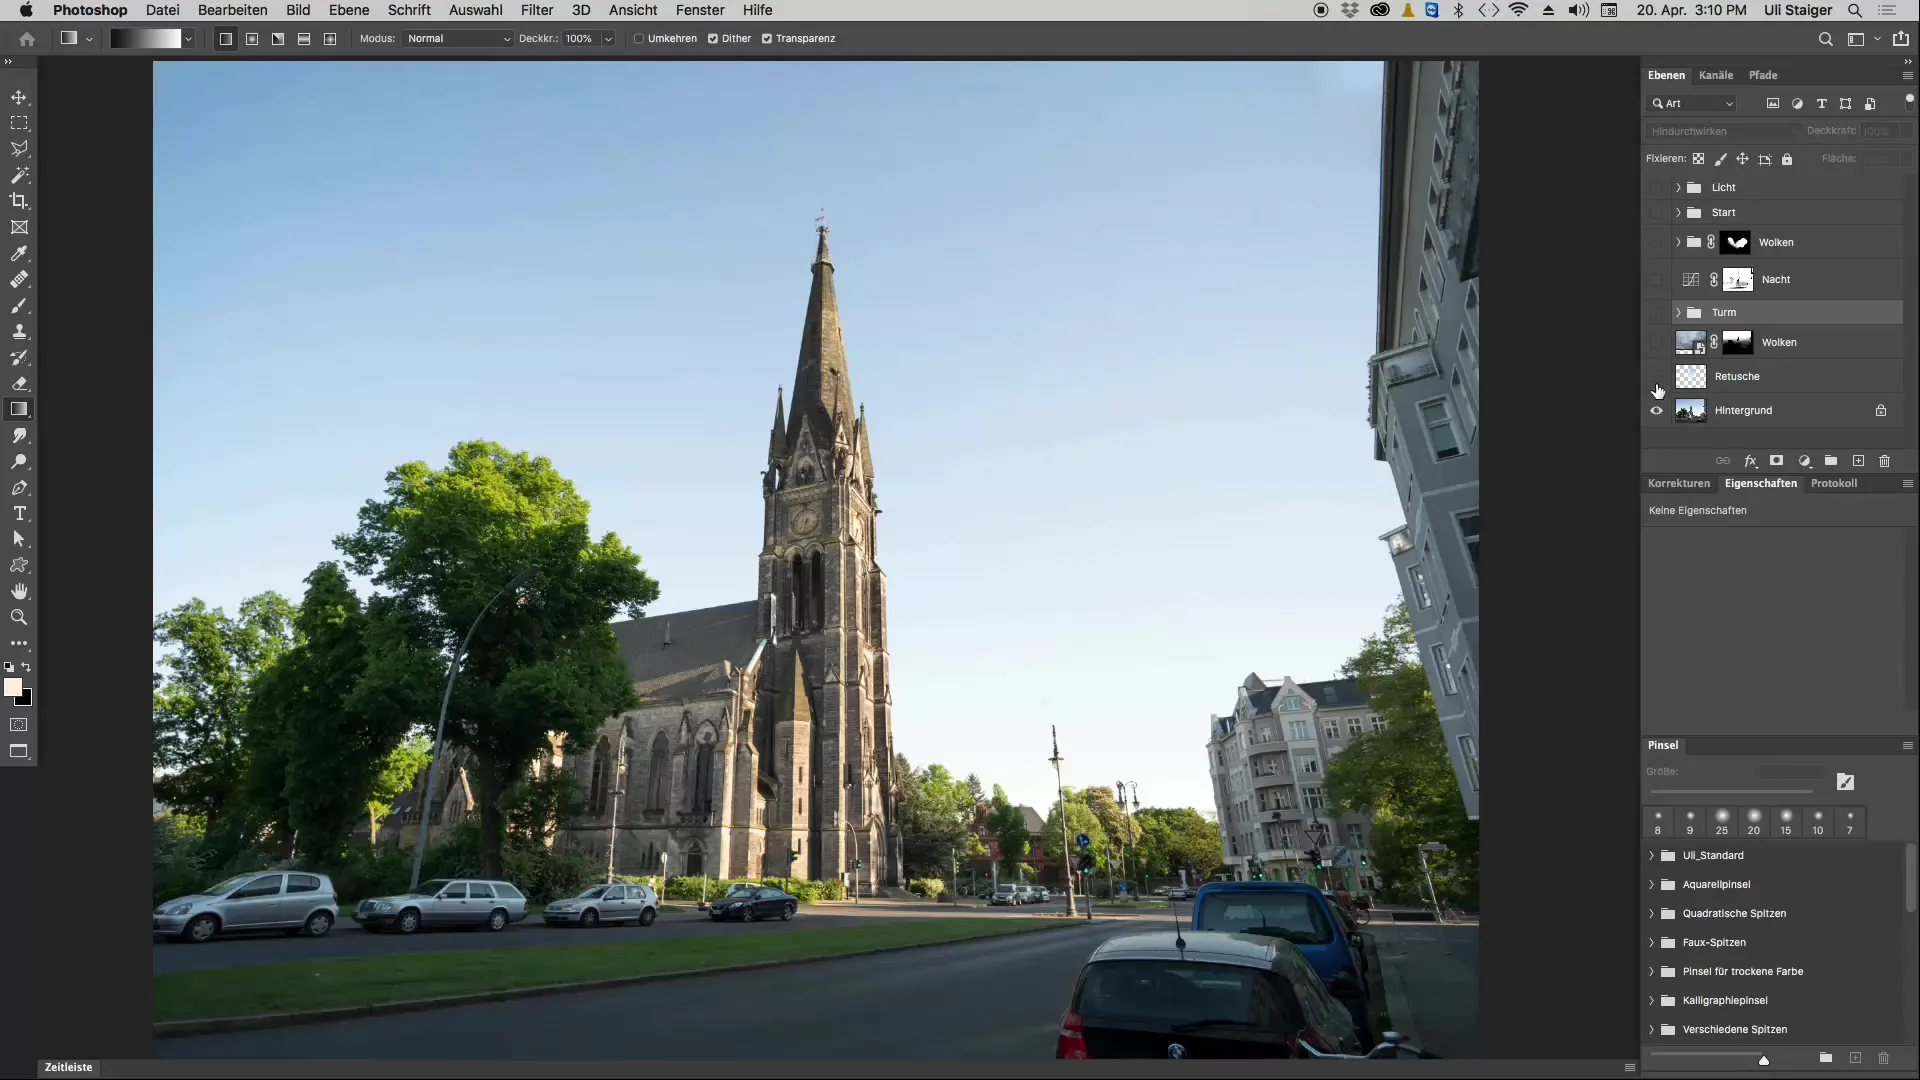Open the Ebene menu
1920x1080 pixels.
click(x=349, y=10)
